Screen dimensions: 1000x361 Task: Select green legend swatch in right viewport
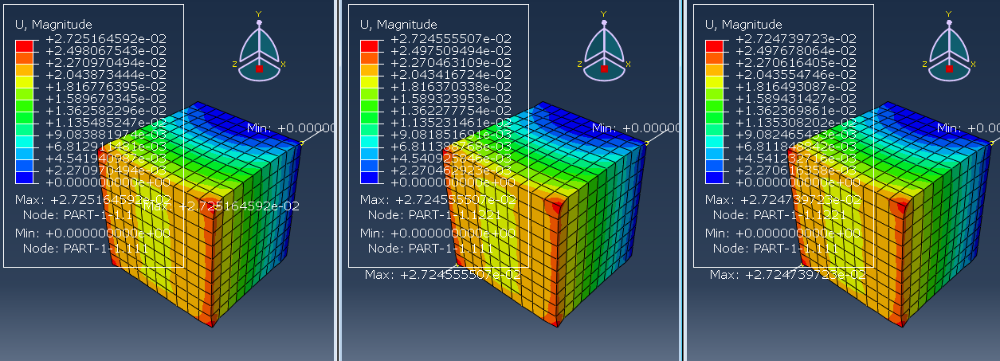tap(713, 105)
